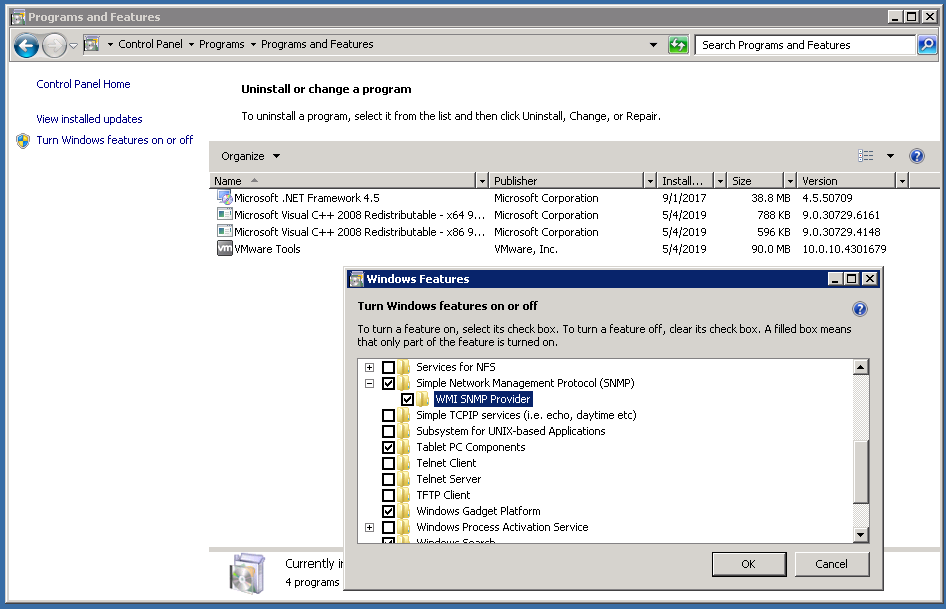Click the search magnifier icon
Image resolution: width=946 pixels, height=609 pixels.
pyautogui.click(x=927, y=45)
